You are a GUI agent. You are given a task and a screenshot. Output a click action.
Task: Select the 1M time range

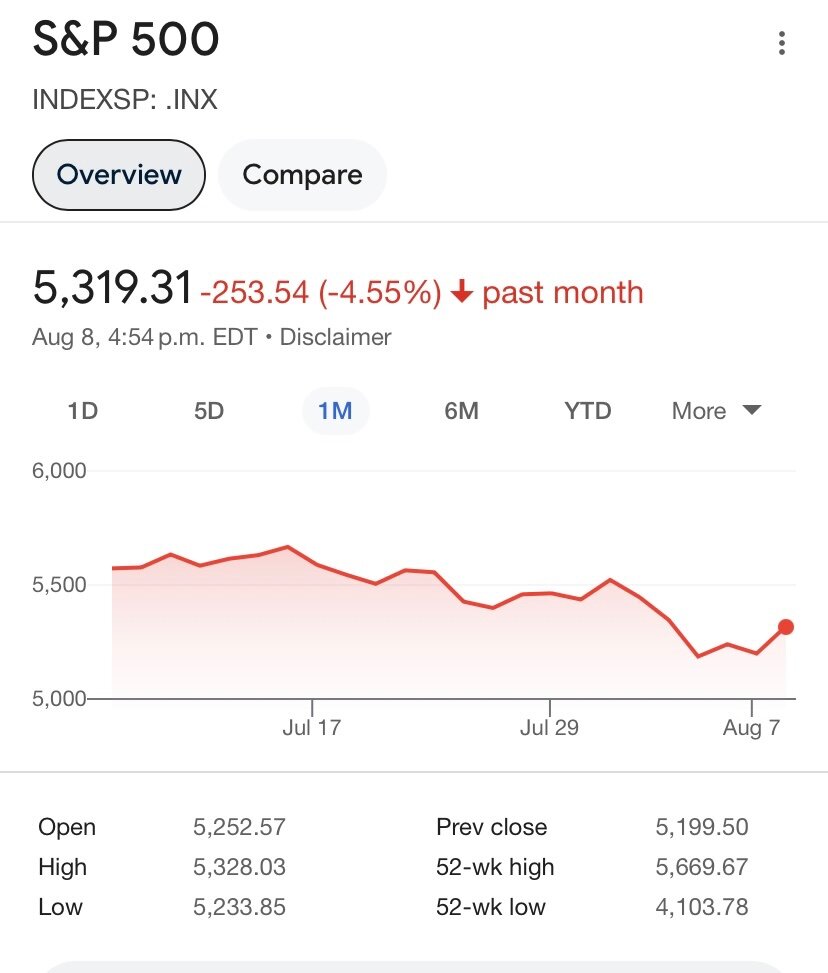[335, 411]
